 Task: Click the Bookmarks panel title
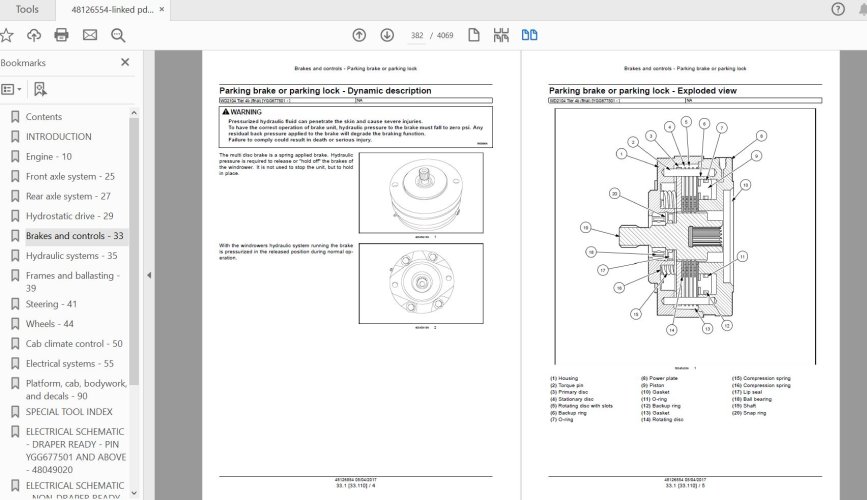tap(23, 62)
